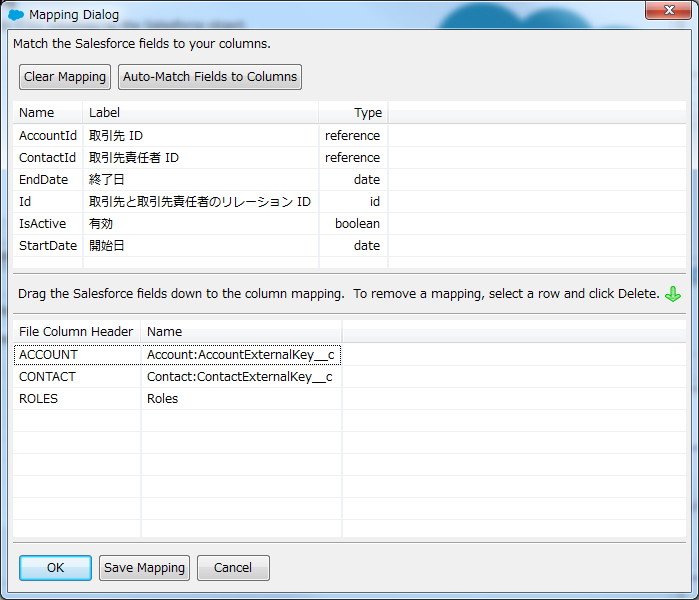Click label 有効
This screenshot has height=600, width=699.
click(101, 223)
